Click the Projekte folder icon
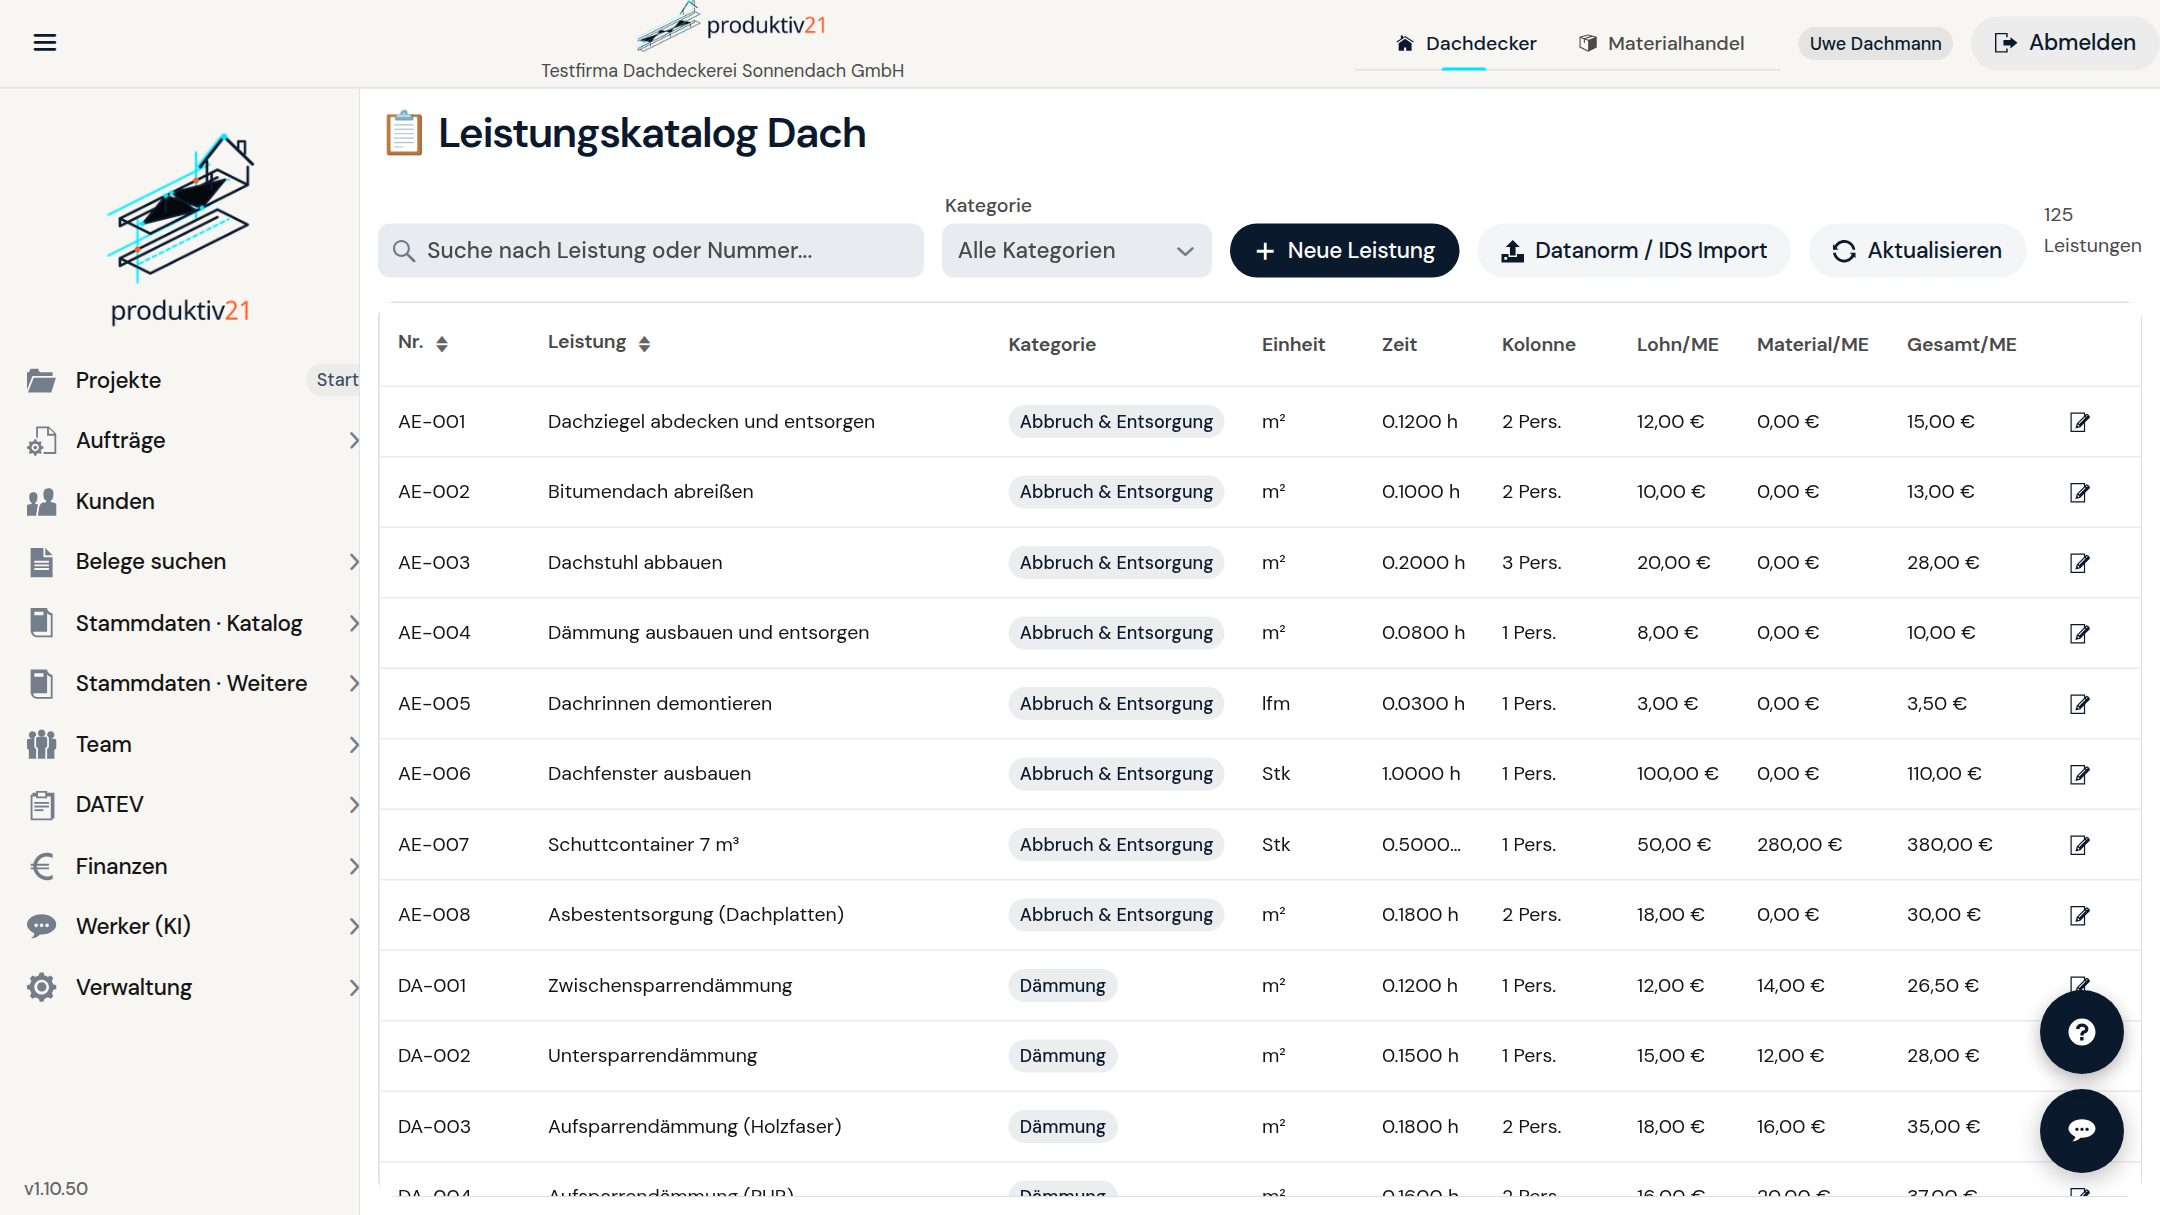The width and height of the screenshot is (2160, 1215). (41, 380)
